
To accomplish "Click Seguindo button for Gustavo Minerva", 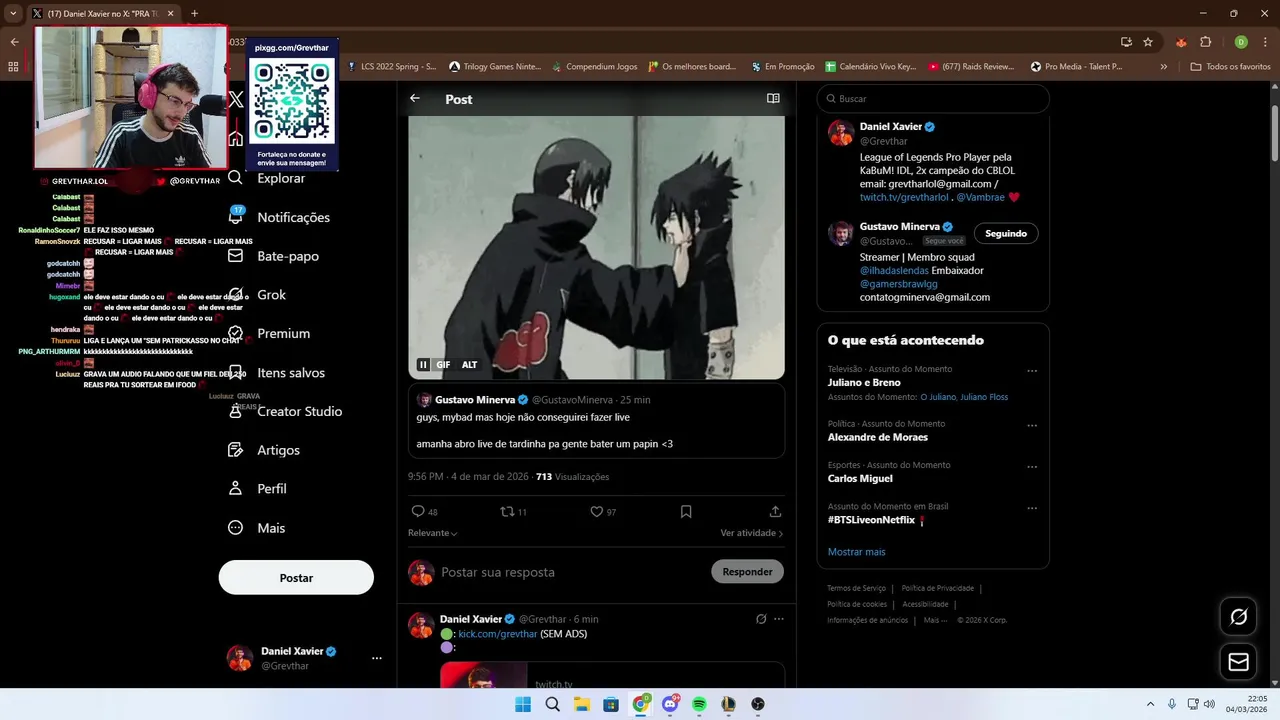I will click(x=1006, y=233).
